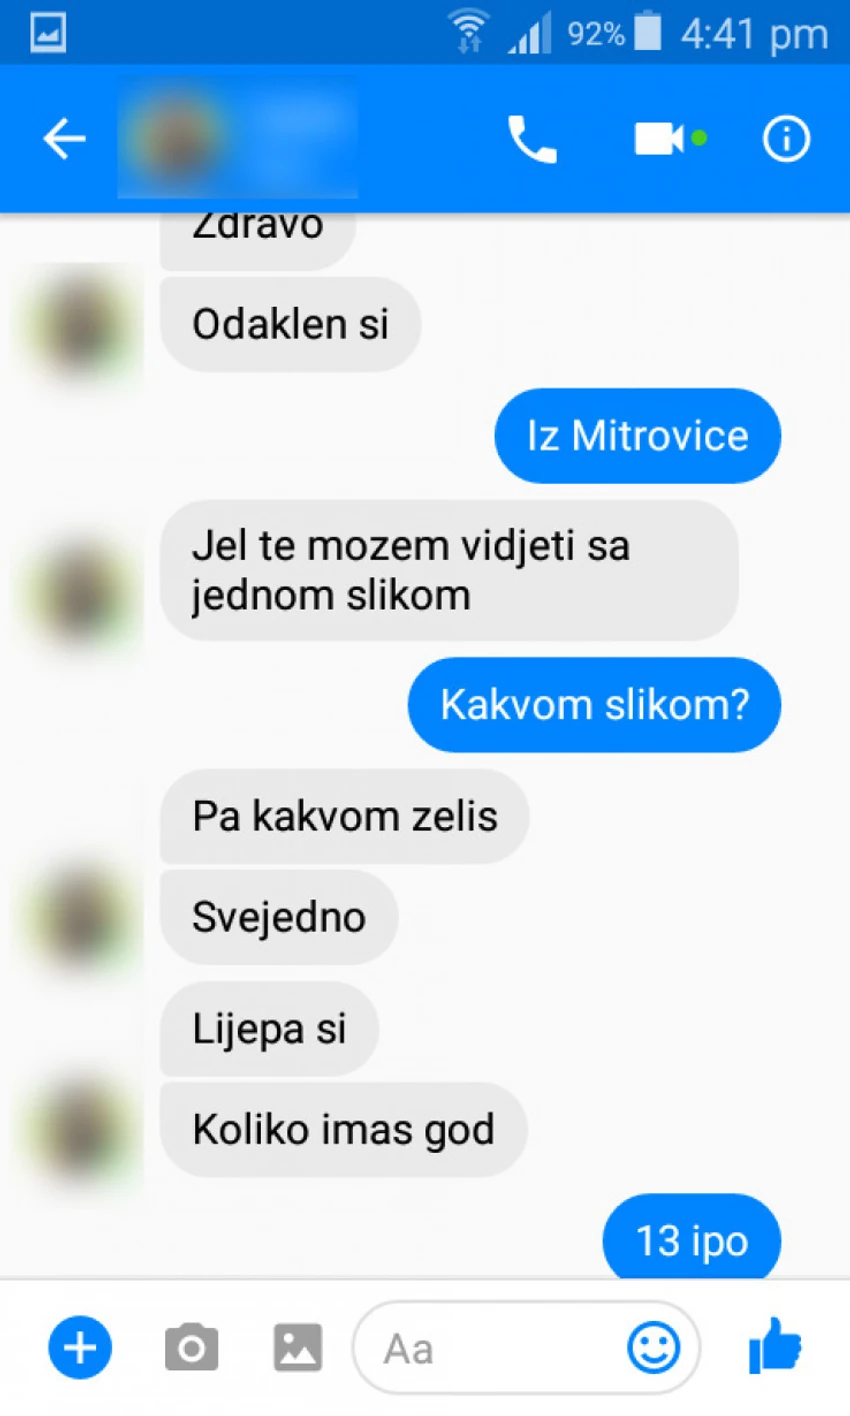Open the camera from the message bar
850x1416 pixels.
pos(191,1348)
